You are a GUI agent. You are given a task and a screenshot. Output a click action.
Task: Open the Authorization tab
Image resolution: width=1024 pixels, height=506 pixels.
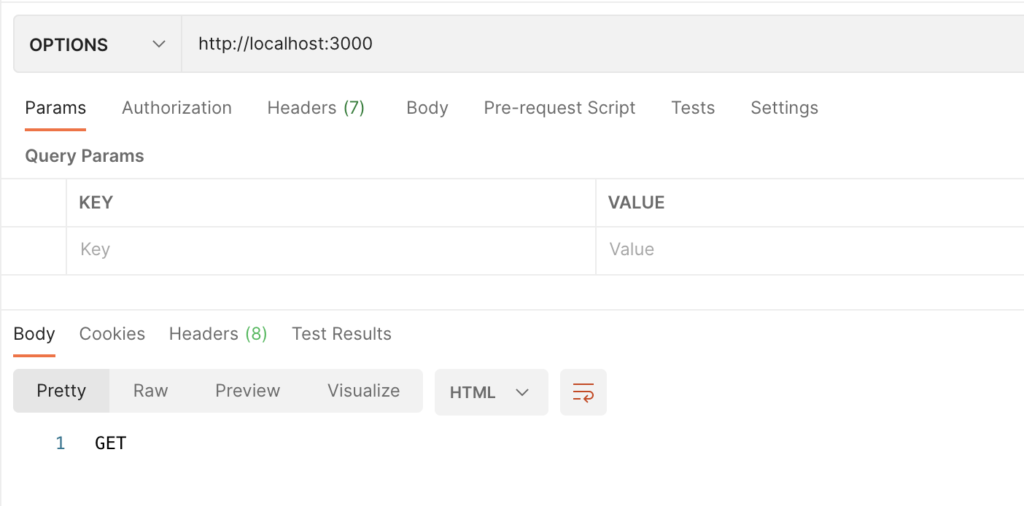pyautogui.click(x=176, y=108)
